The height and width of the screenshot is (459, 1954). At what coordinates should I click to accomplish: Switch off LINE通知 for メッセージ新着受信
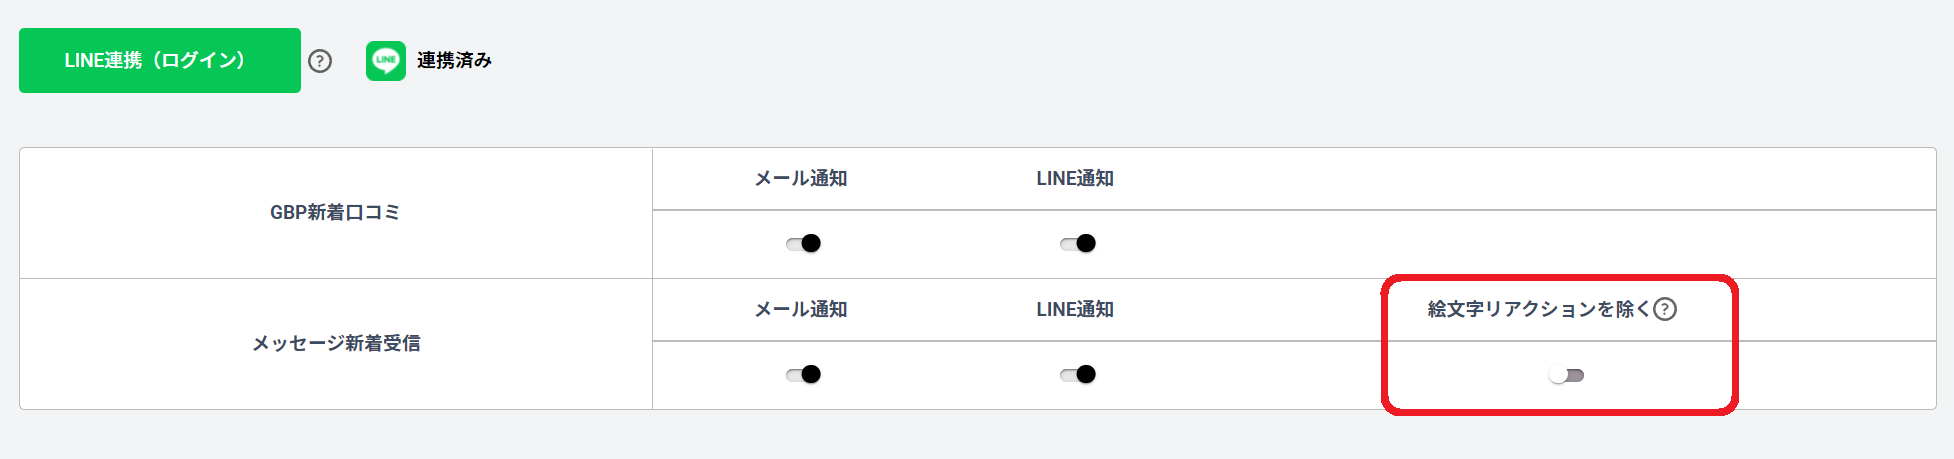point(1078,374)
